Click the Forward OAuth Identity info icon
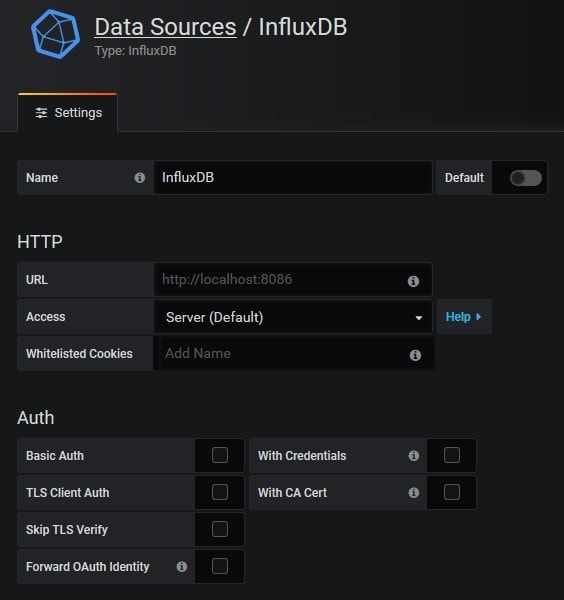 pos(182,566)
